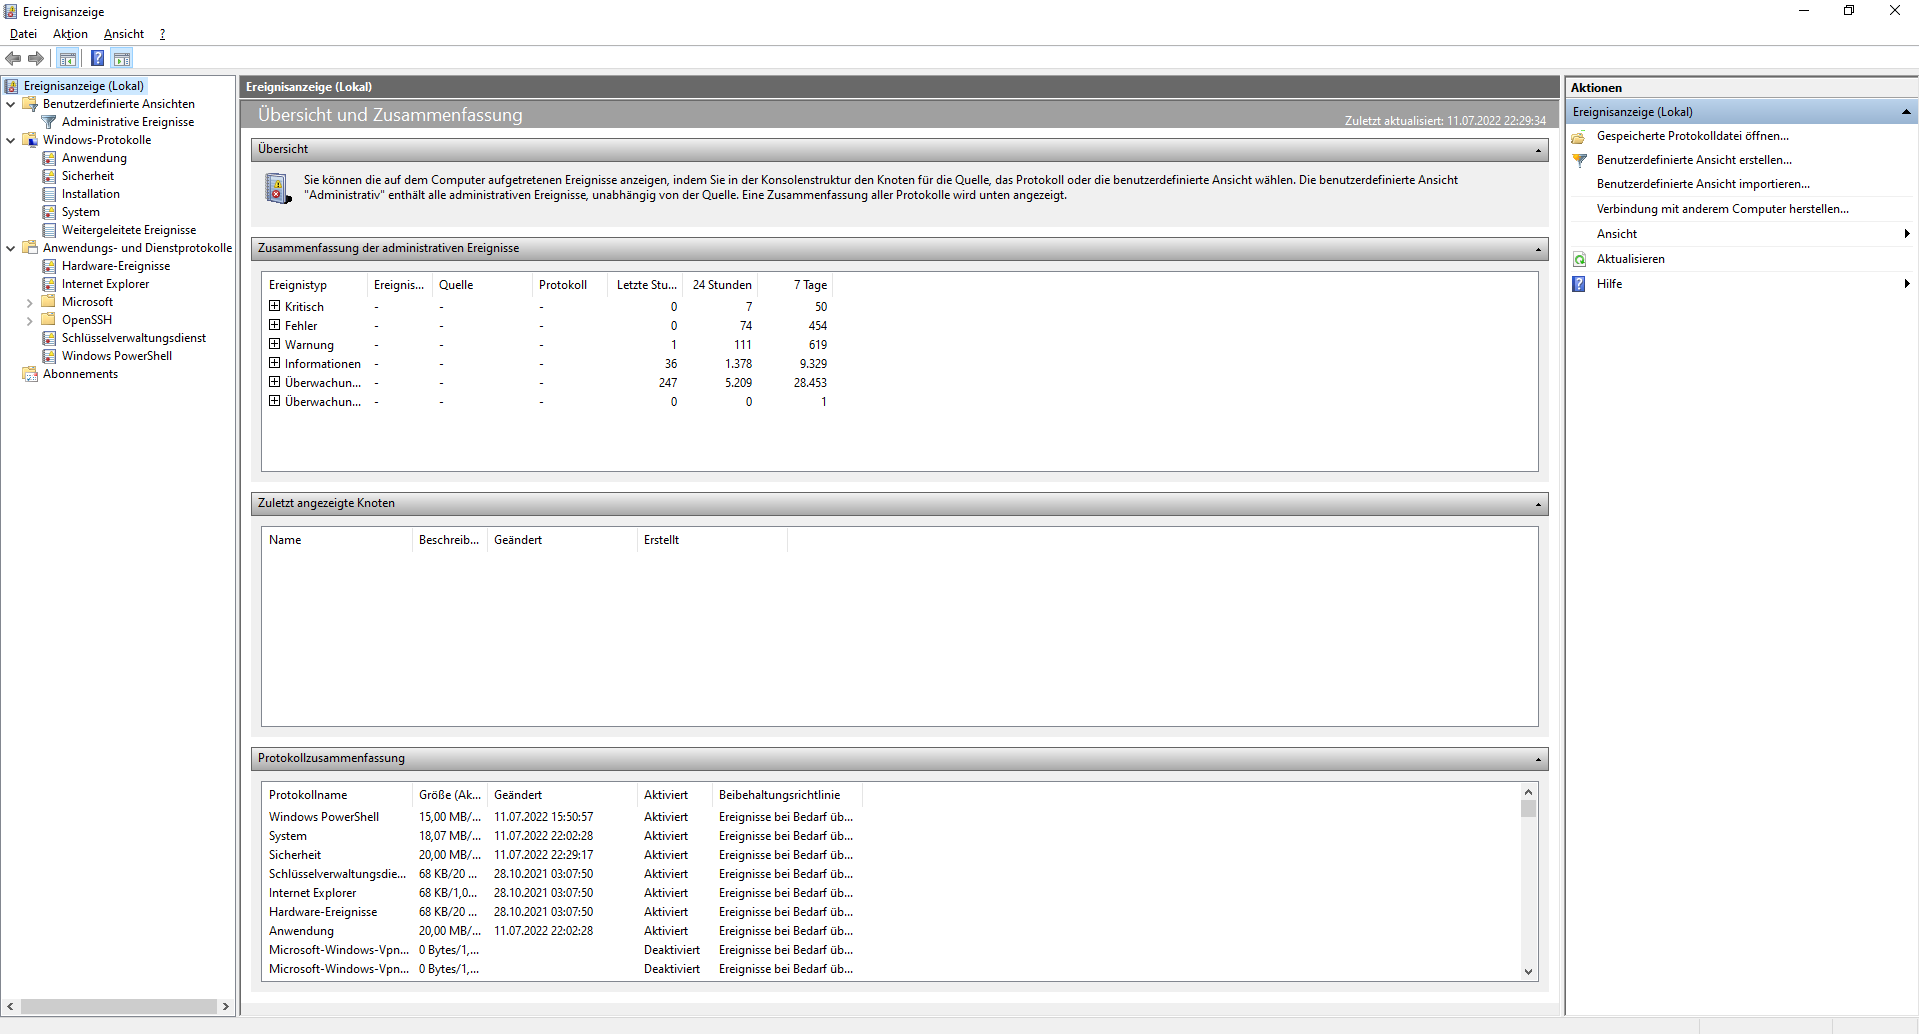Image resolution: width=1919 pixels, height=1034 pixels.
Task: Click the blue Help toolbar icon
Action: point(97,59)
